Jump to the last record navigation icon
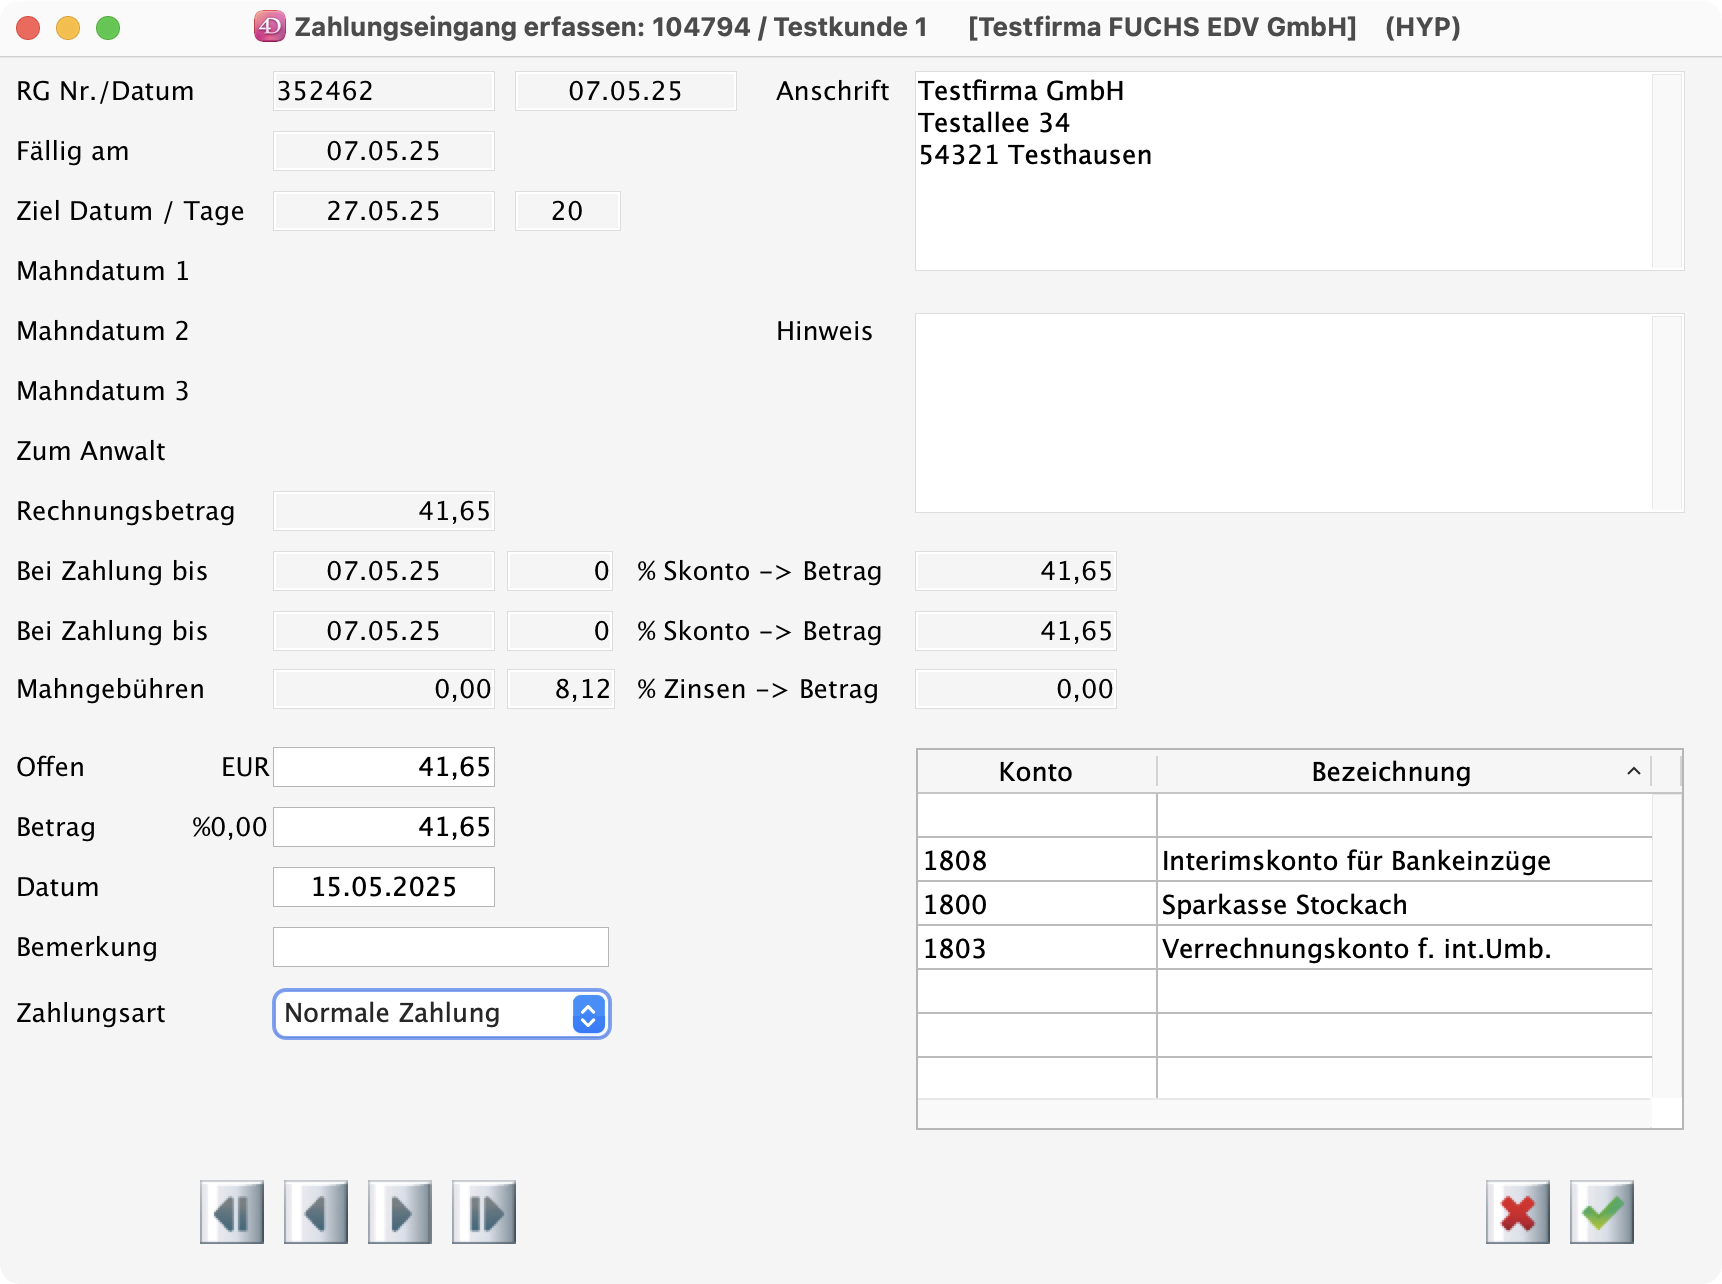 484,1213
